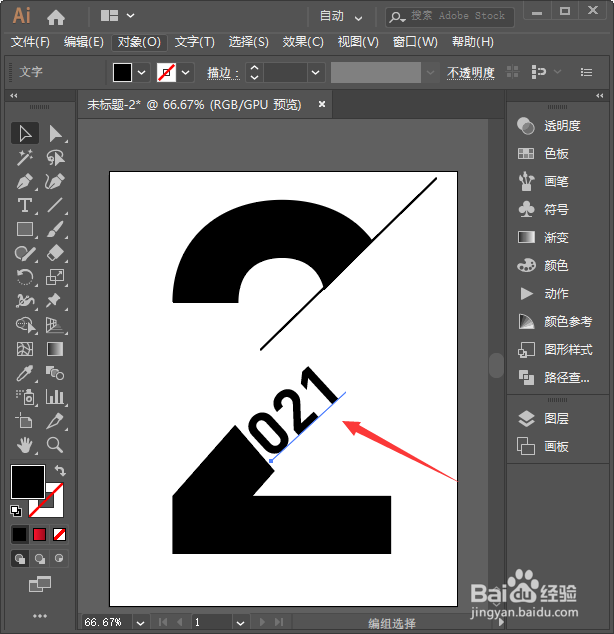This screenshot has width=614, height=634.
Task: Toggle Draw Inside mode
Action: pyautogui.click(x=59, y=559)
